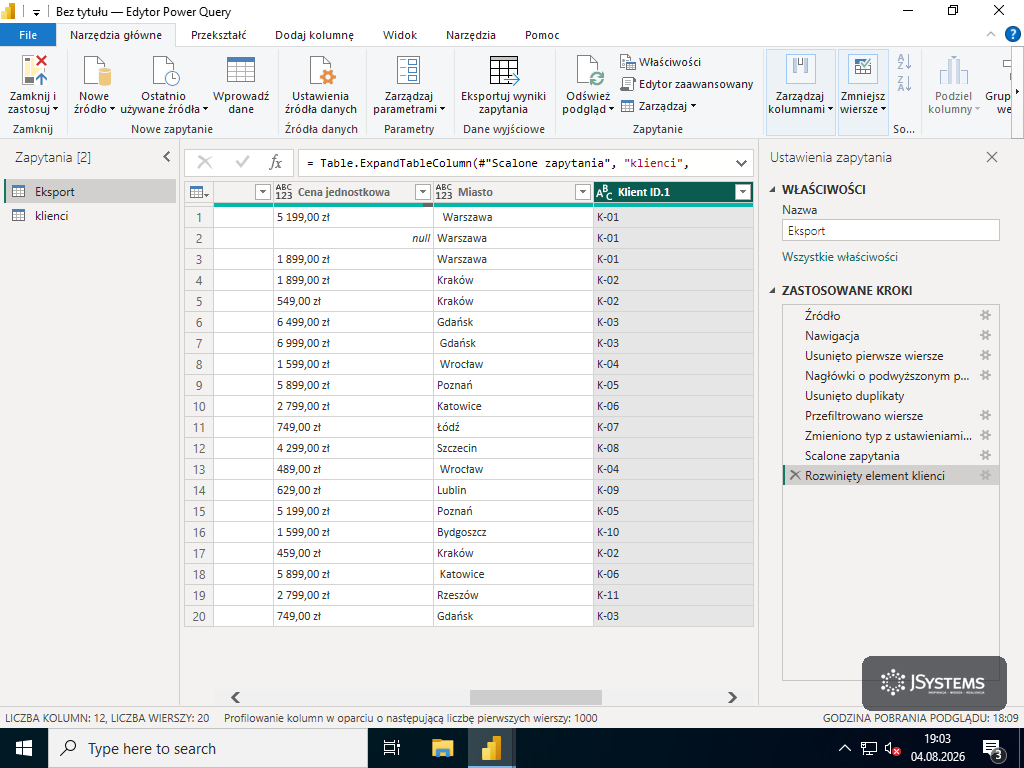Viewport: 1024px width, 768px height.
Task: Select Zmieniono typ z ustawieniami step
Action: (x=891, y=436)
